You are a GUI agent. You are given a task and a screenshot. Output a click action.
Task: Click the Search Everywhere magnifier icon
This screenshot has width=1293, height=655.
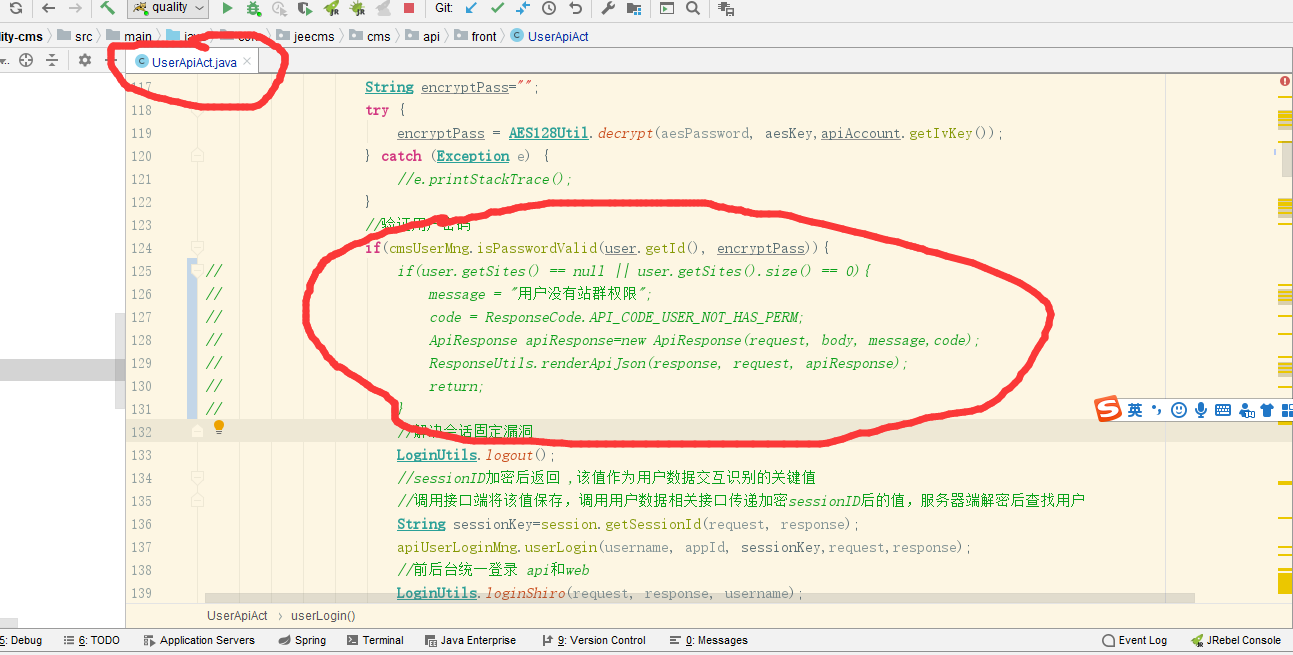tap(693, 8)
